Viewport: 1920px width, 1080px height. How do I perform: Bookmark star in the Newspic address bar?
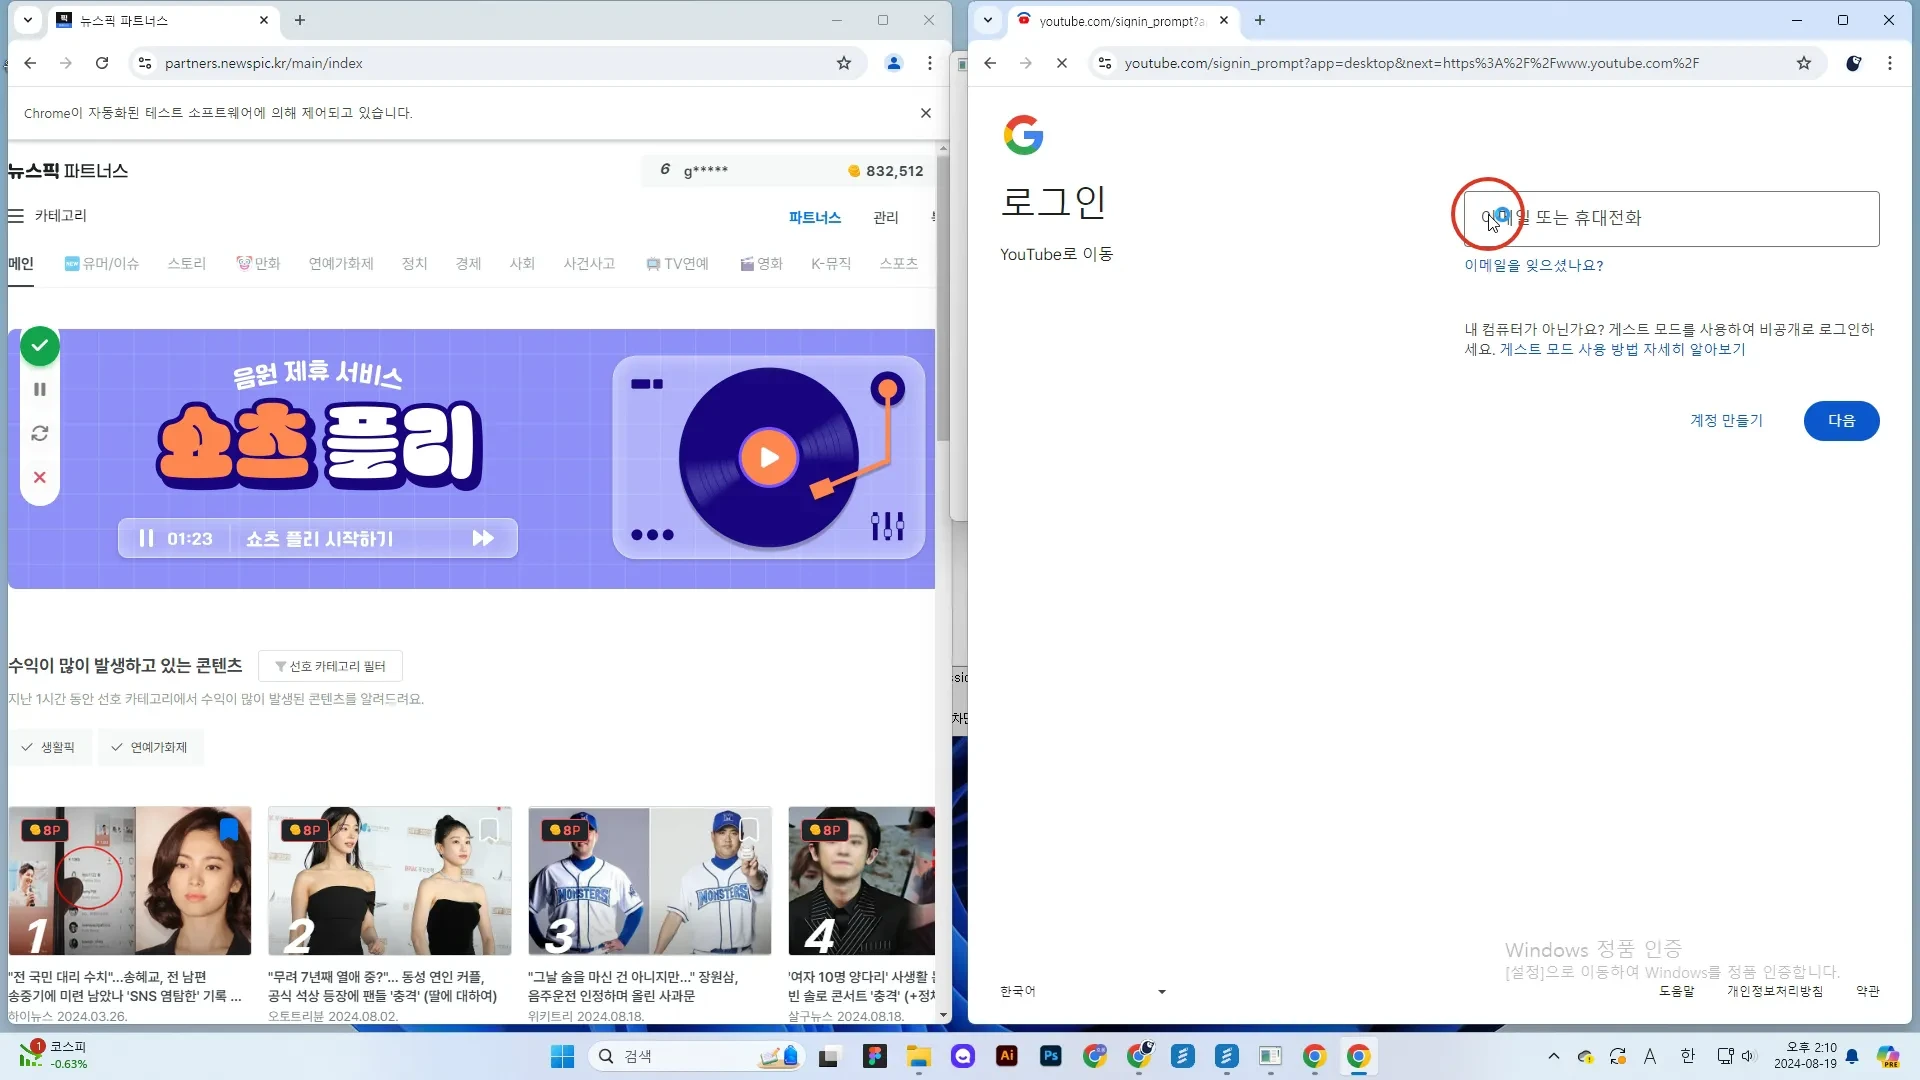pyautogui.click(x=844, y=63)
